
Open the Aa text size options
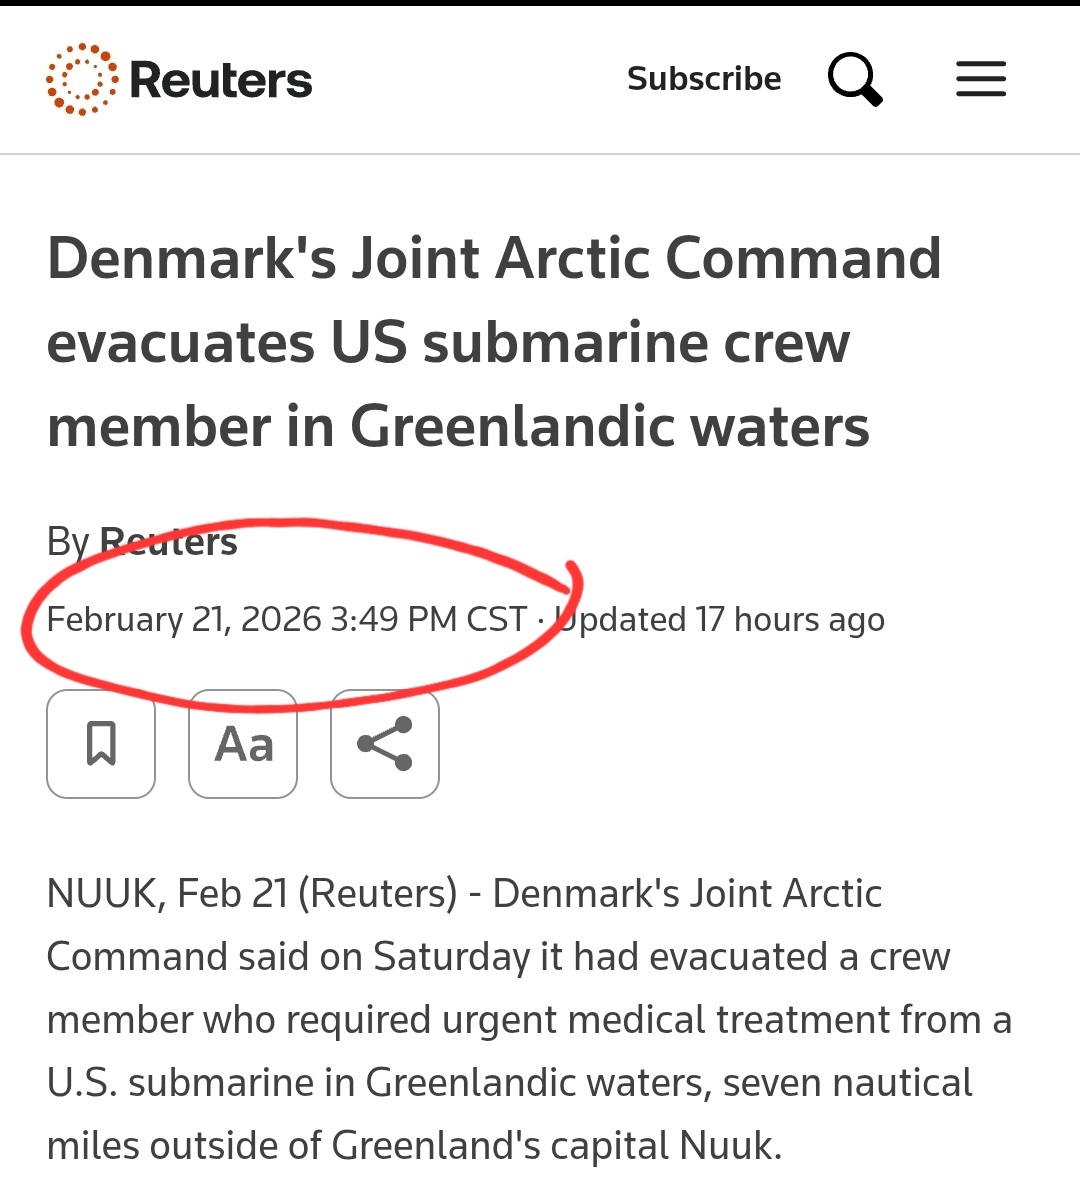(x=243, y=744)
